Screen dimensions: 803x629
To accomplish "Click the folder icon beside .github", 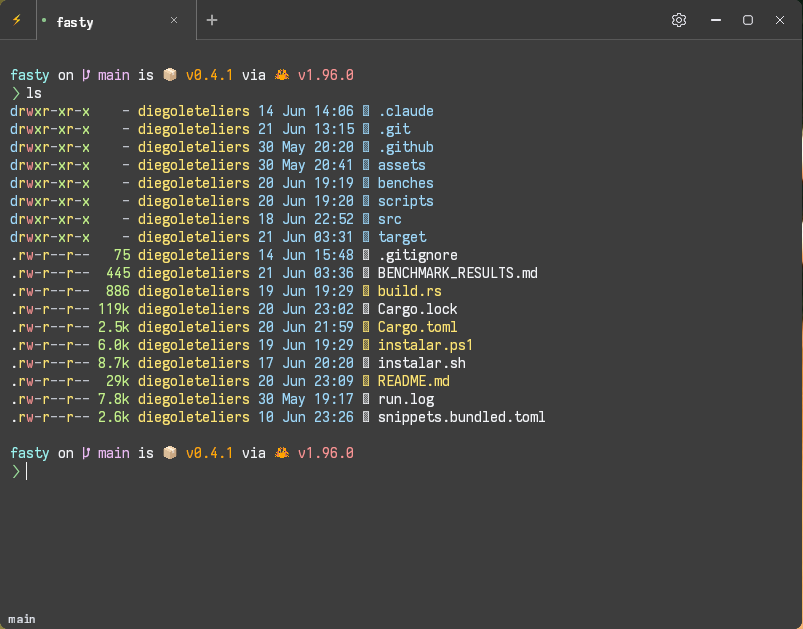I will (x=366, y=147).
